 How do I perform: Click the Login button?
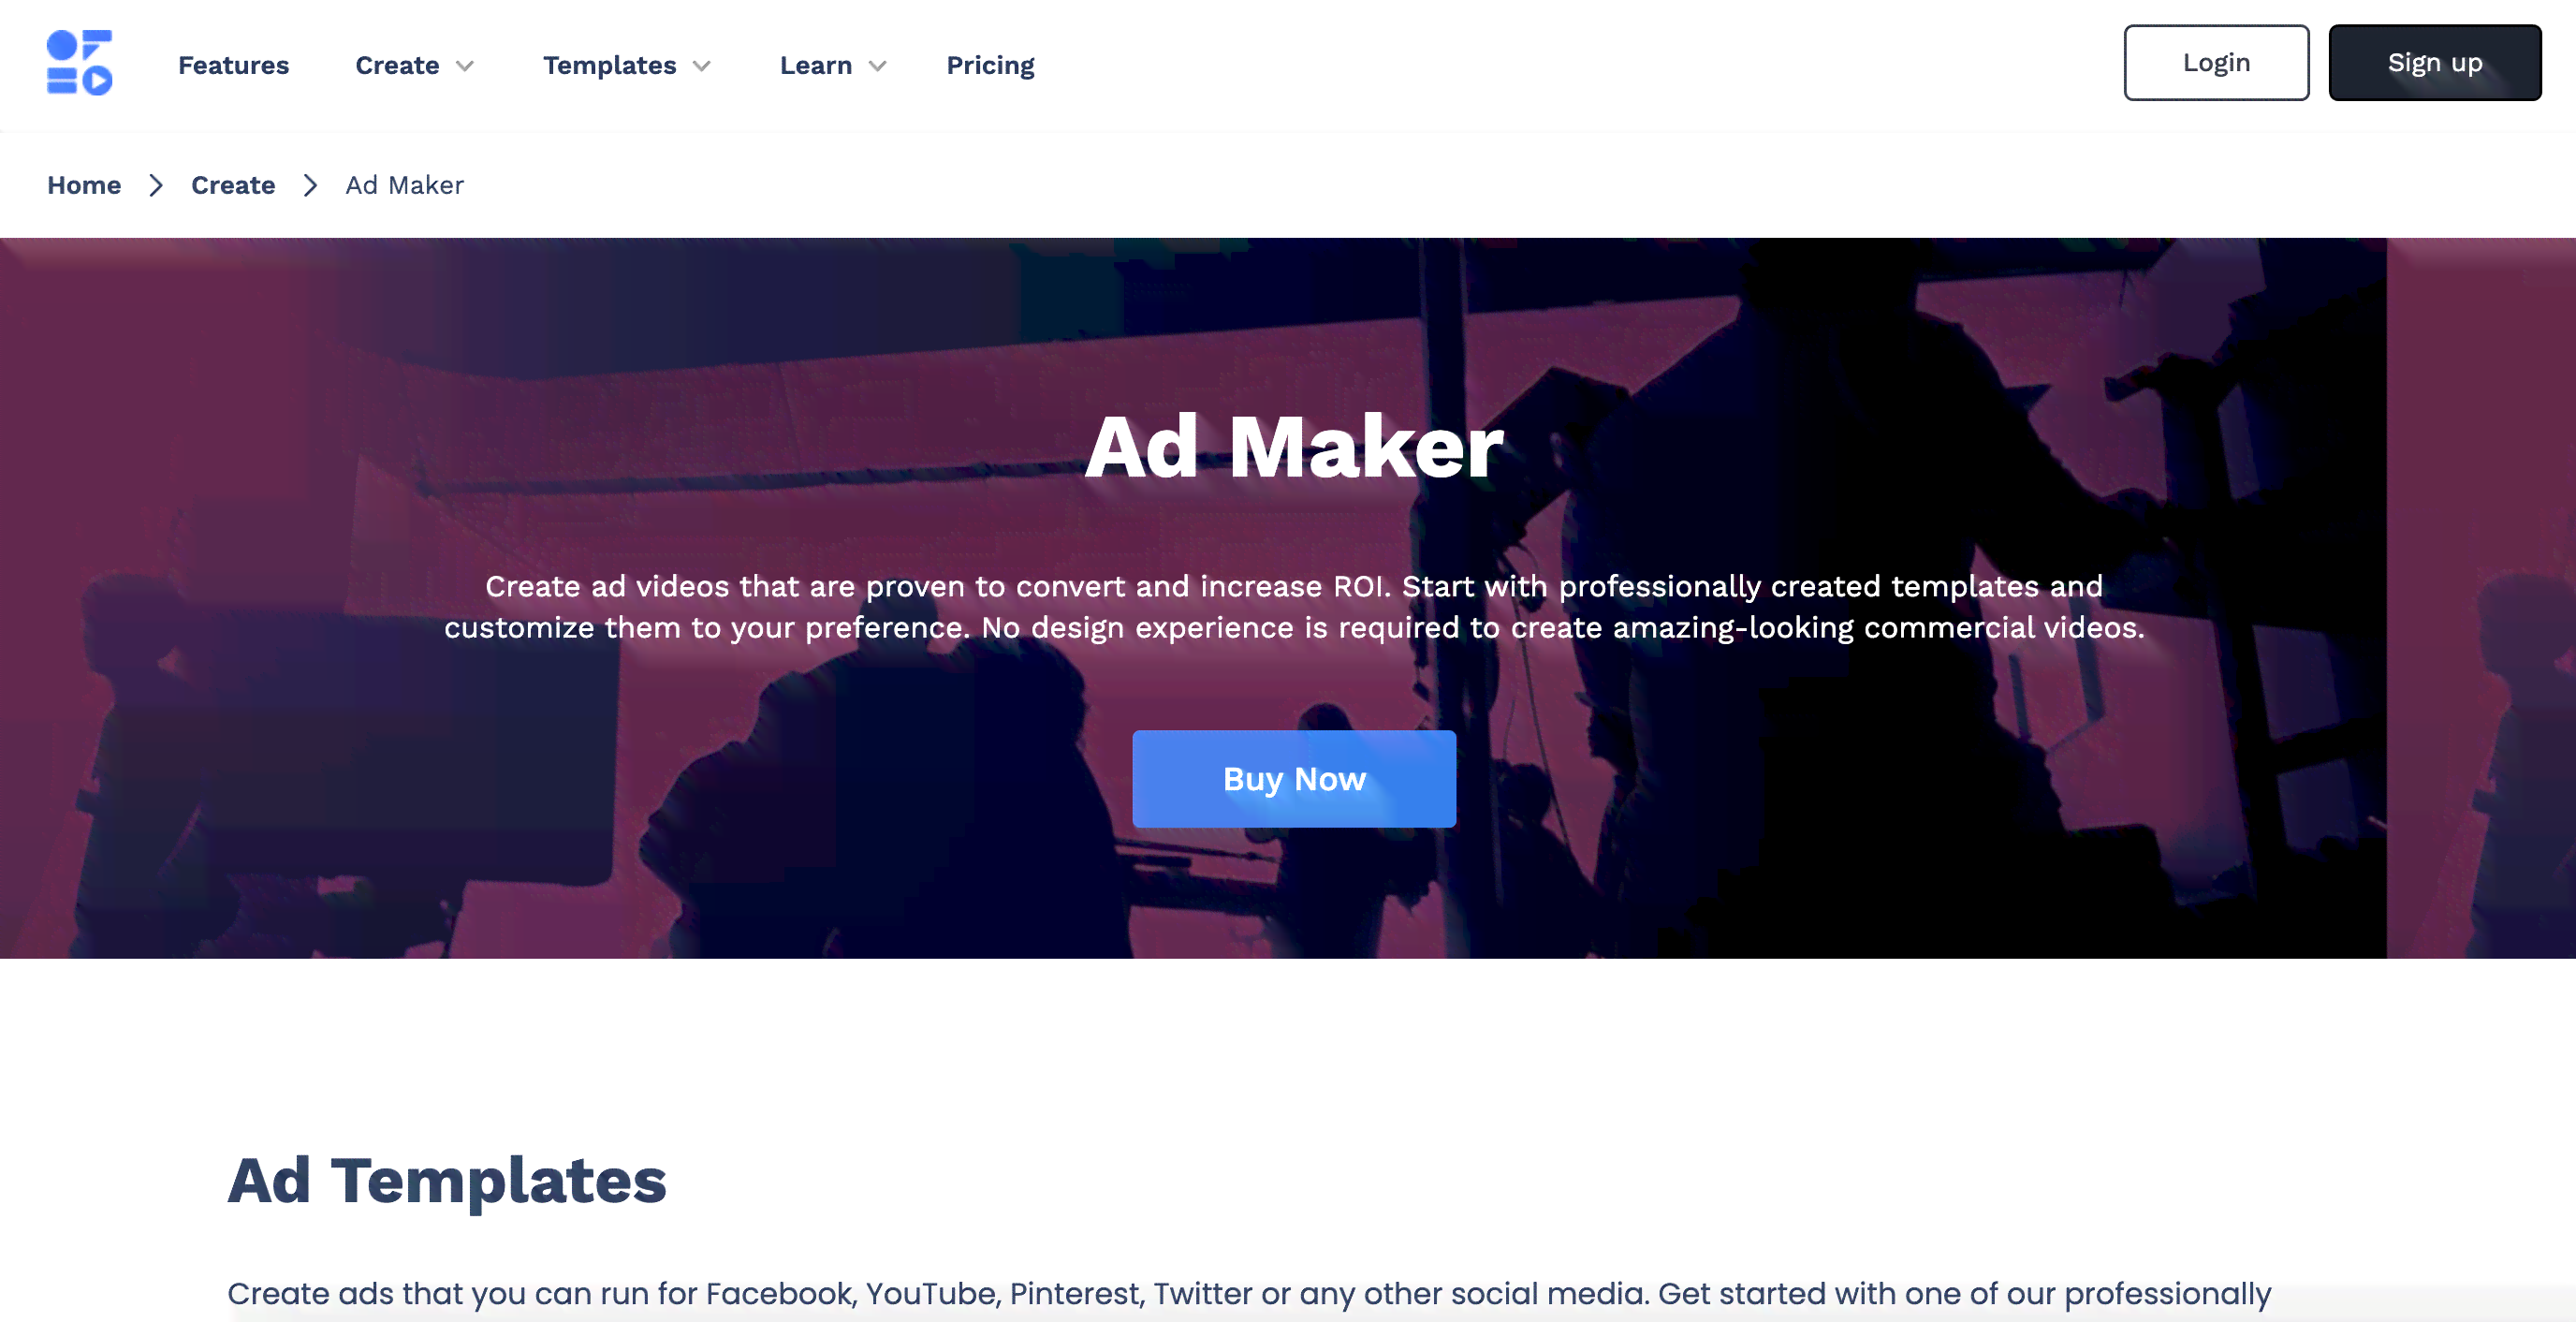pos(2216,63)
